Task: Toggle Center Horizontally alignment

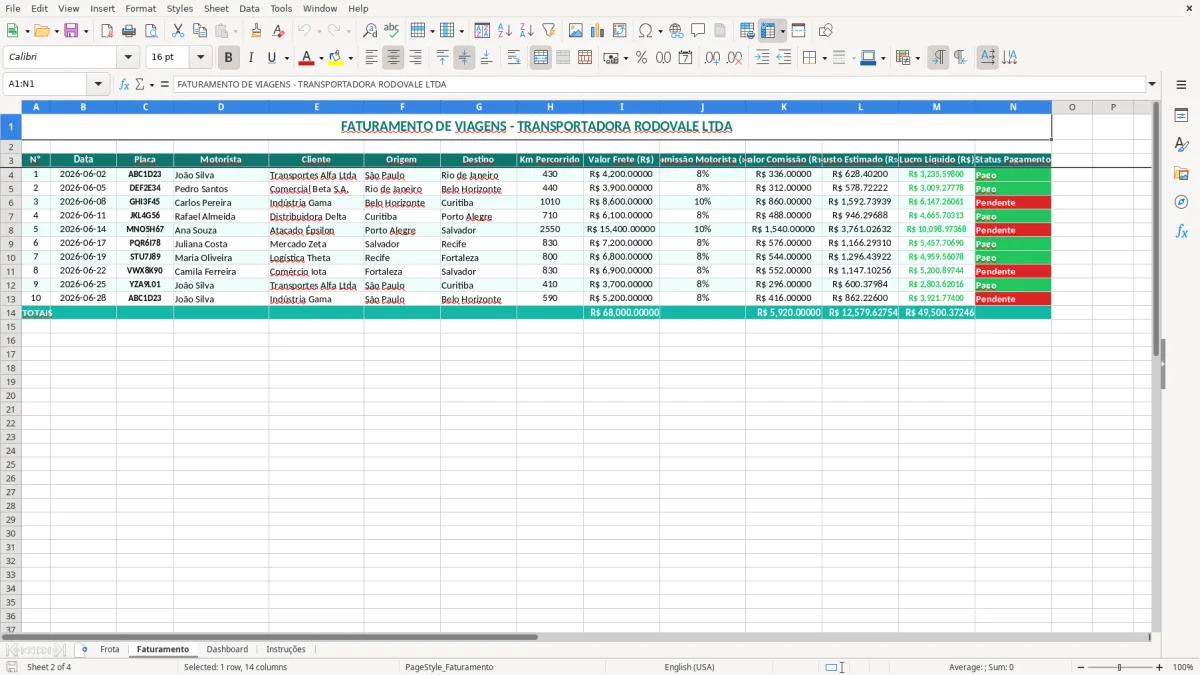Action: tap(393, 58)
